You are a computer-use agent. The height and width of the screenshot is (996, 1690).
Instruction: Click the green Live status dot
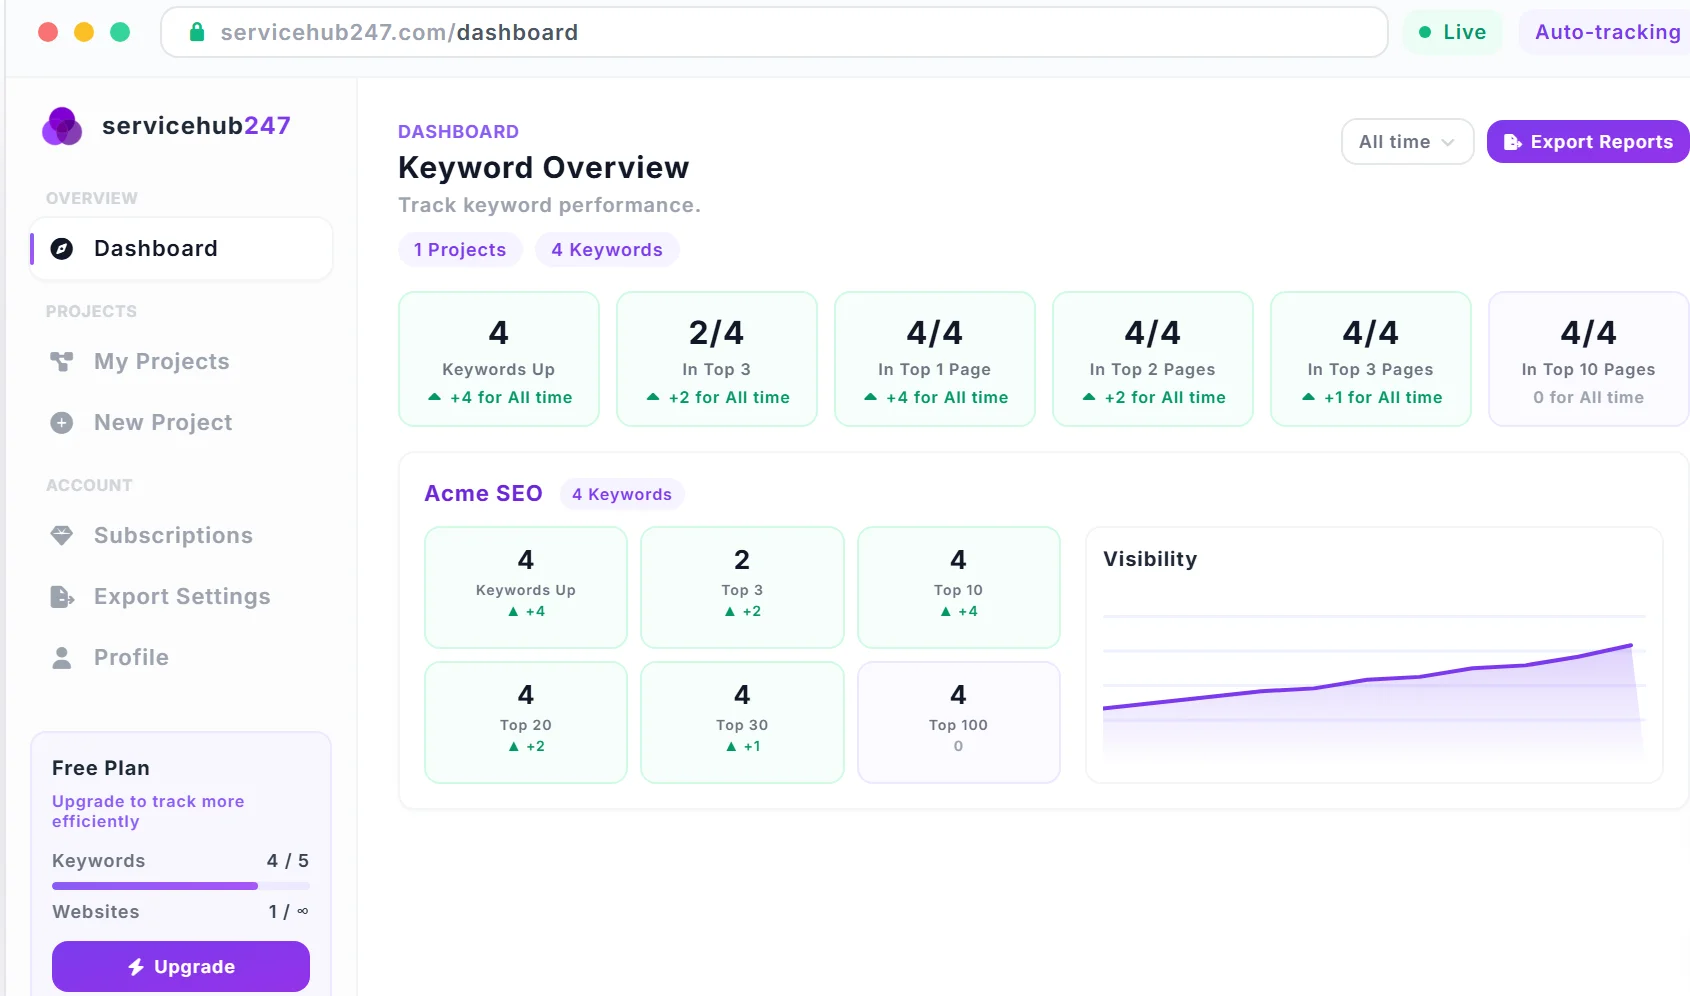(1425, 32)
